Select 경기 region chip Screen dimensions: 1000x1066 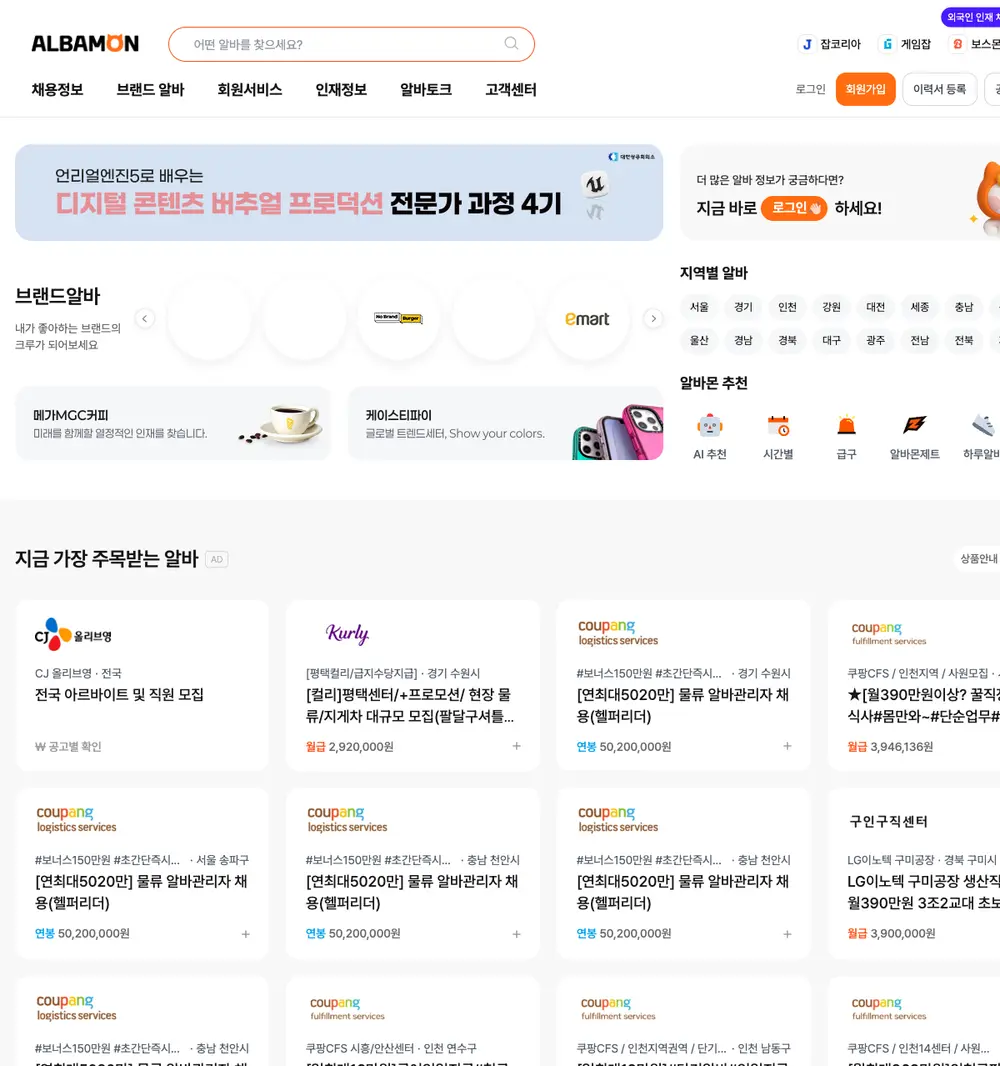[743, 307]
